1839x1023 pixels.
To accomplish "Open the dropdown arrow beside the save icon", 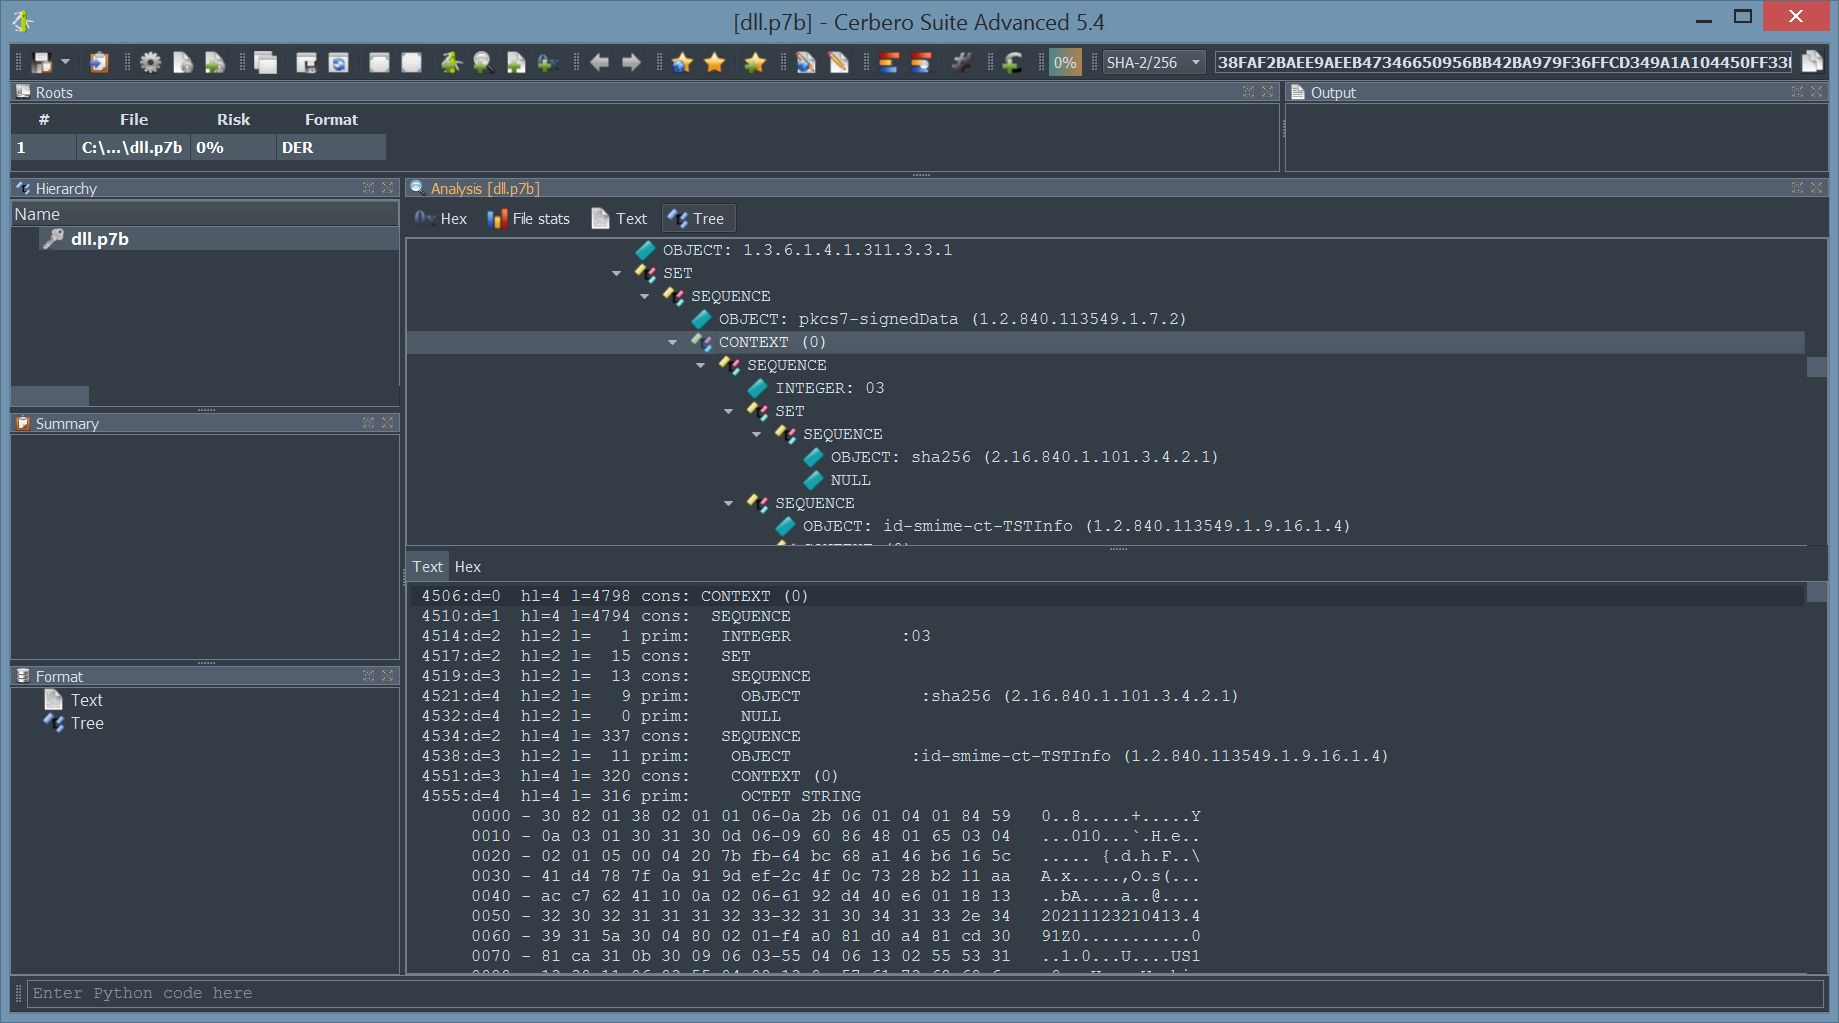I will pos(66,62).
